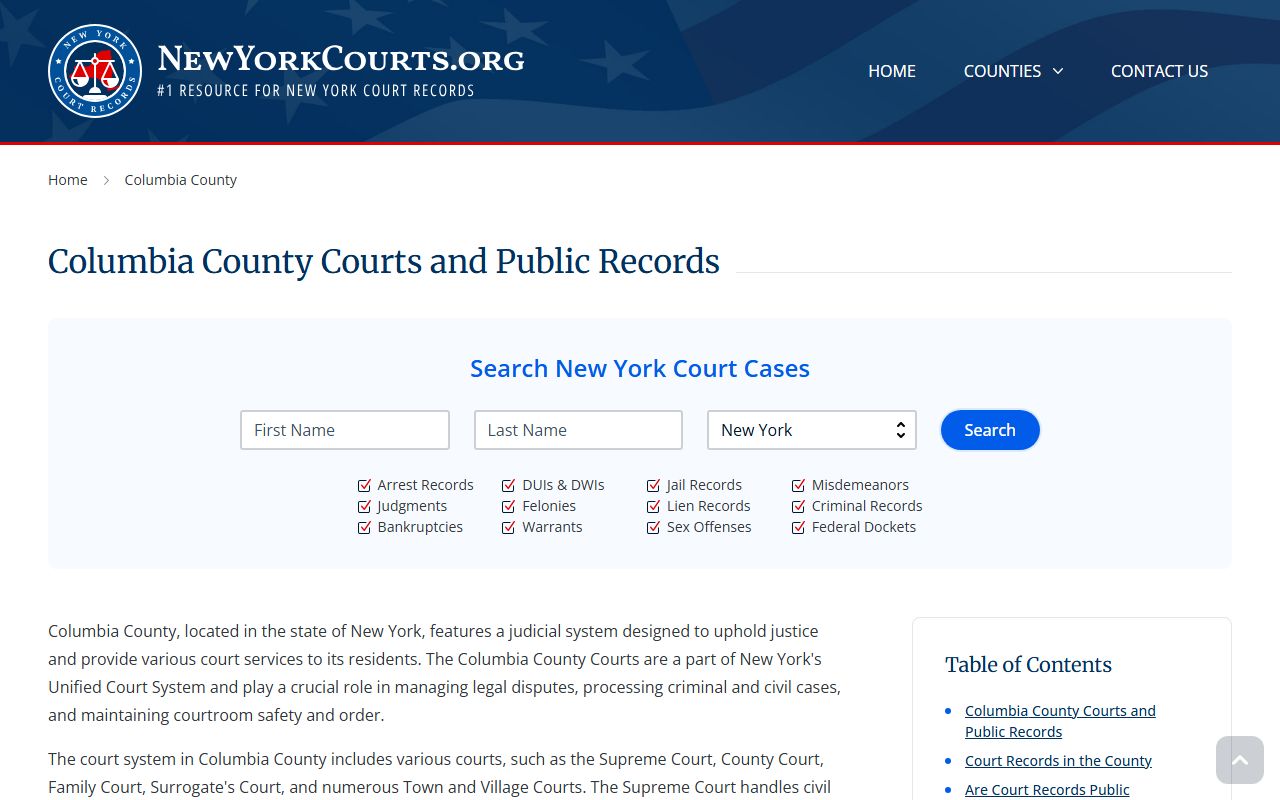Open the New York state dropdown
The height and width of the screenshot is (800, 1280).
(x=812, y=430)
